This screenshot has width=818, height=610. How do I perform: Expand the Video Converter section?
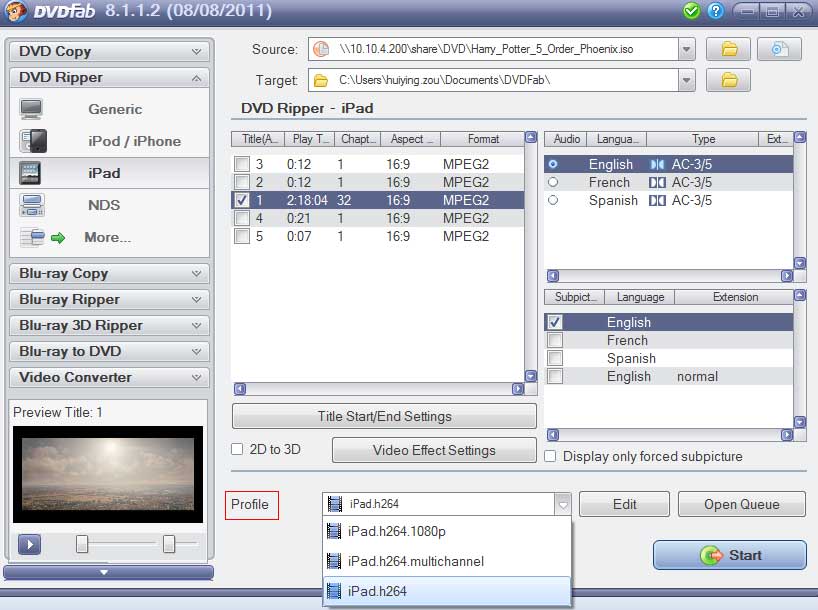point(109,377)
